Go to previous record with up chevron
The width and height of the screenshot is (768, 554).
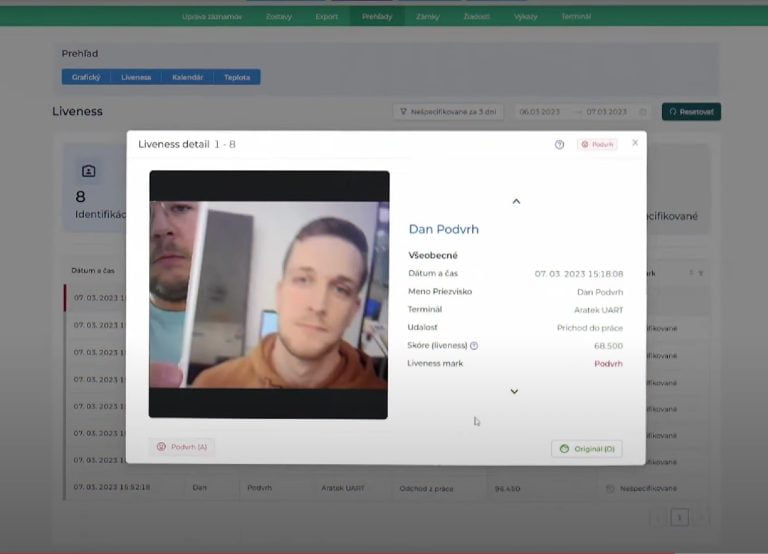point(516,201)
